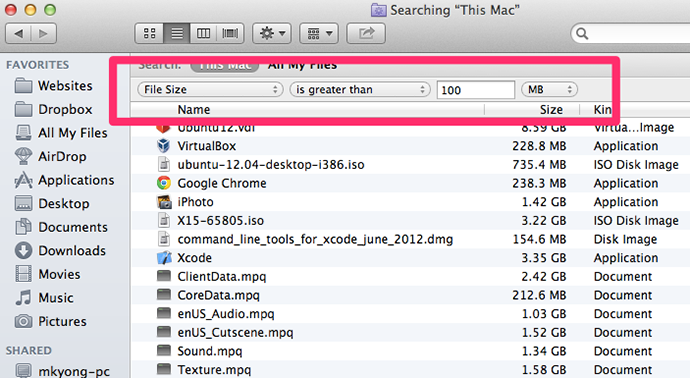Select the enUS_Cutscene.mpq file name
The image size is (690, 378).
235,333
